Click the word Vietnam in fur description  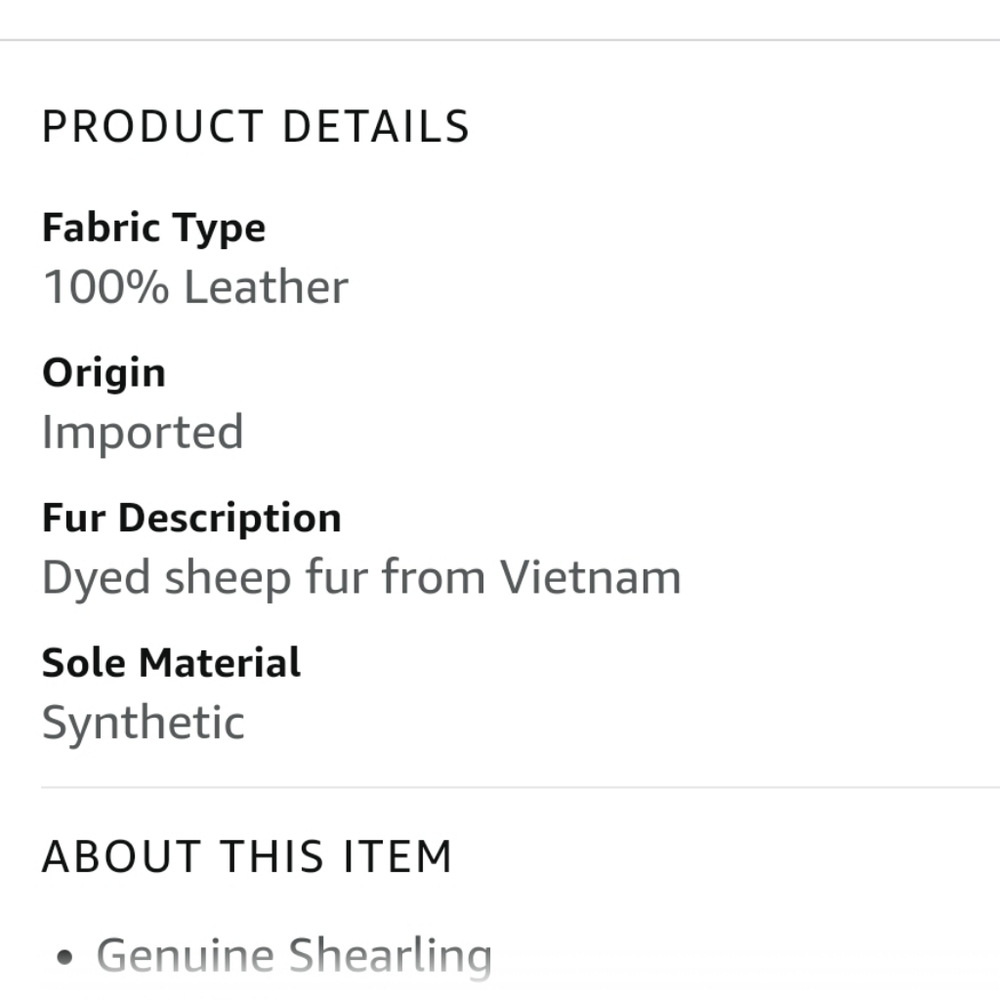coord(590,578)
